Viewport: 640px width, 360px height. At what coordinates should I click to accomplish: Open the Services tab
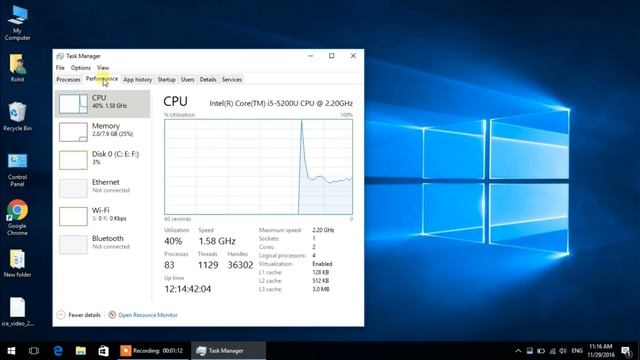[x=232, y=80]
